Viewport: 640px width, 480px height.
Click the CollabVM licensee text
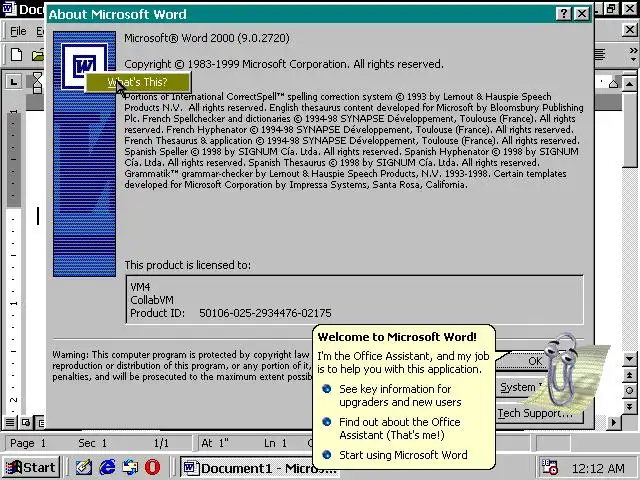152,300
